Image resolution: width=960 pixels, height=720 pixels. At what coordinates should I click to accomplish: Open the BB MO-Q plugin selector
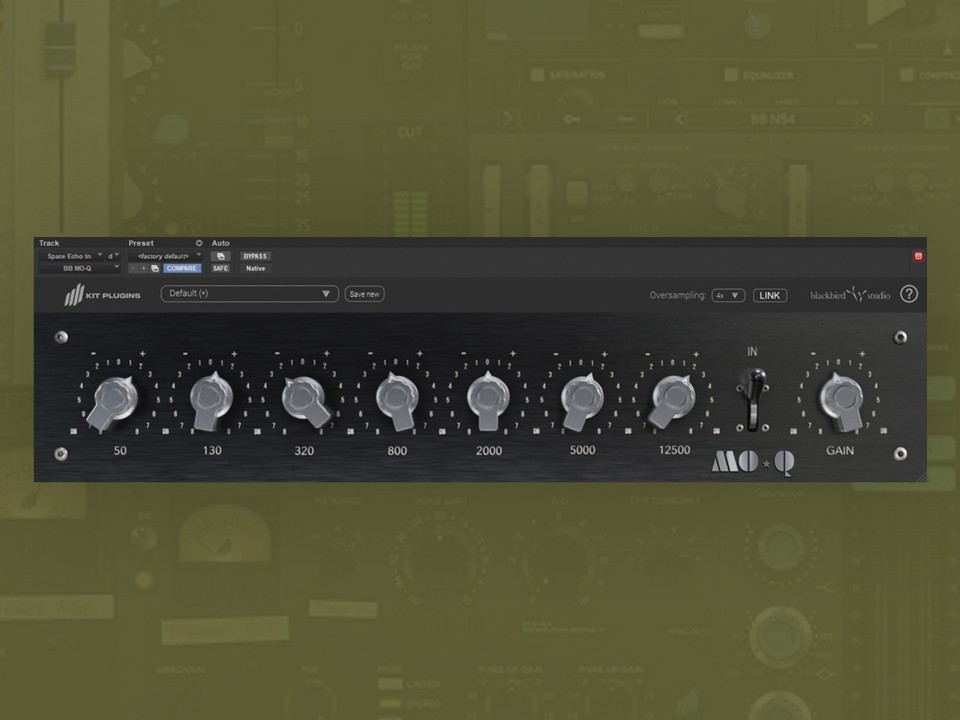(80, 268)
